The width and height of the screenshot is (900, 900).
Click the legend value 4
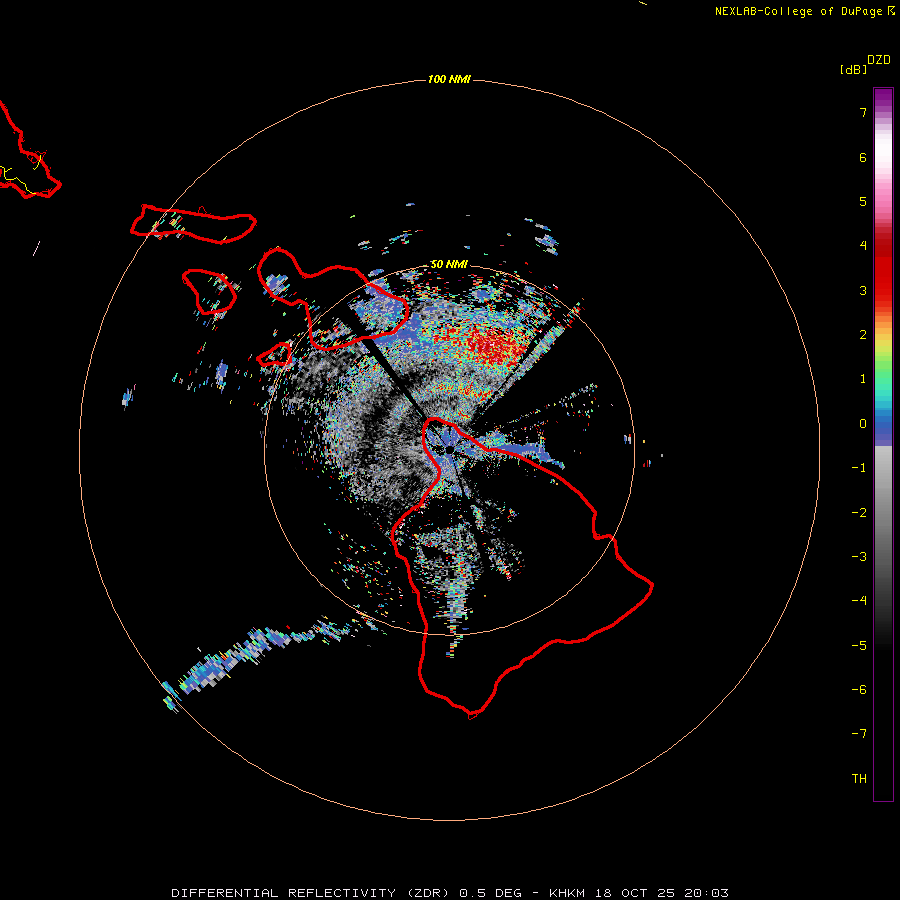coord(863,246)
